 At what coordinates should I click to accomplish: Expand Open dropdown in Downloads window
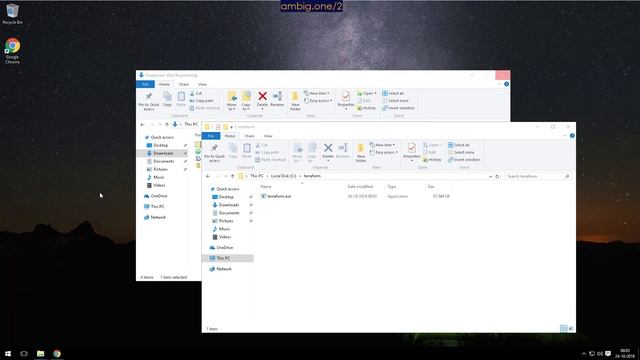tap(367, 93)
